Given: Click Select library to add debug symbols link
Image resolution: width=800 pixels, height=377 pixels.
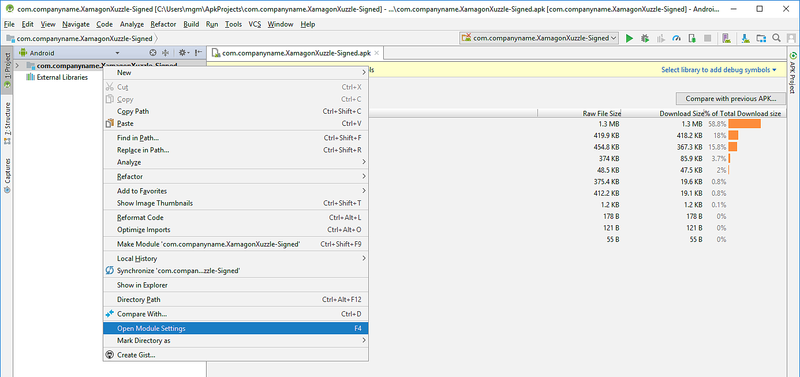Looking at the screenshot, I should [x=718, y=70].
